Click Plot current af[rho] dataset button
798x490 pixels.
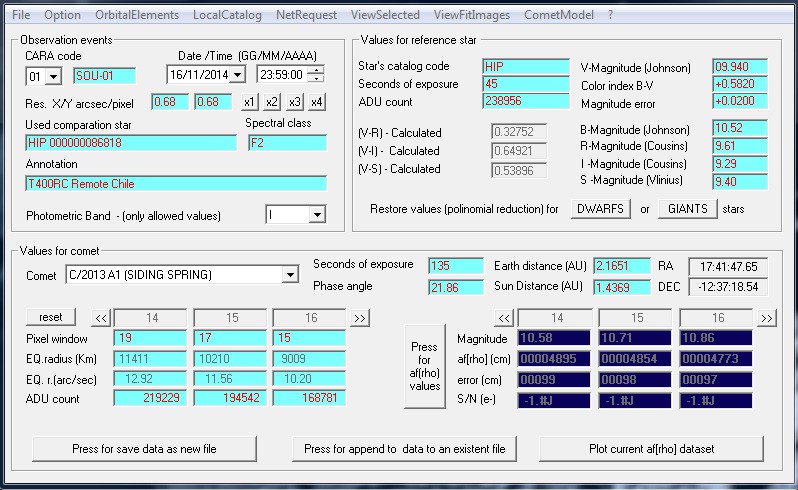(x=651, y=449)
